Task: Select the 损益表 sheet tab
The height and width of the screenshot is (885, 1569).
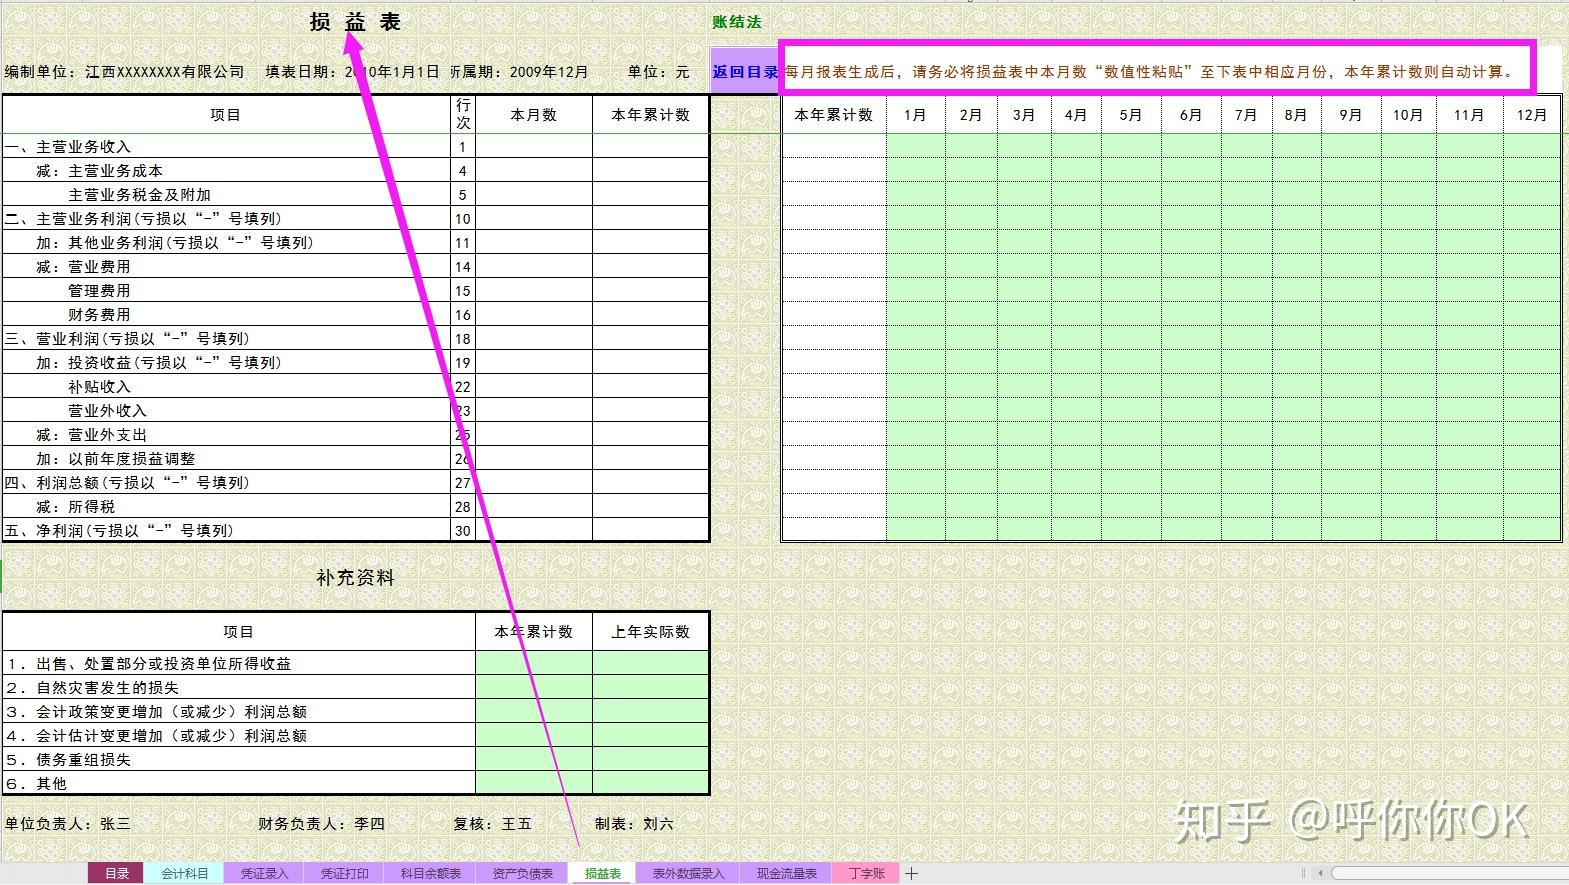Action: tap(602, 873)
